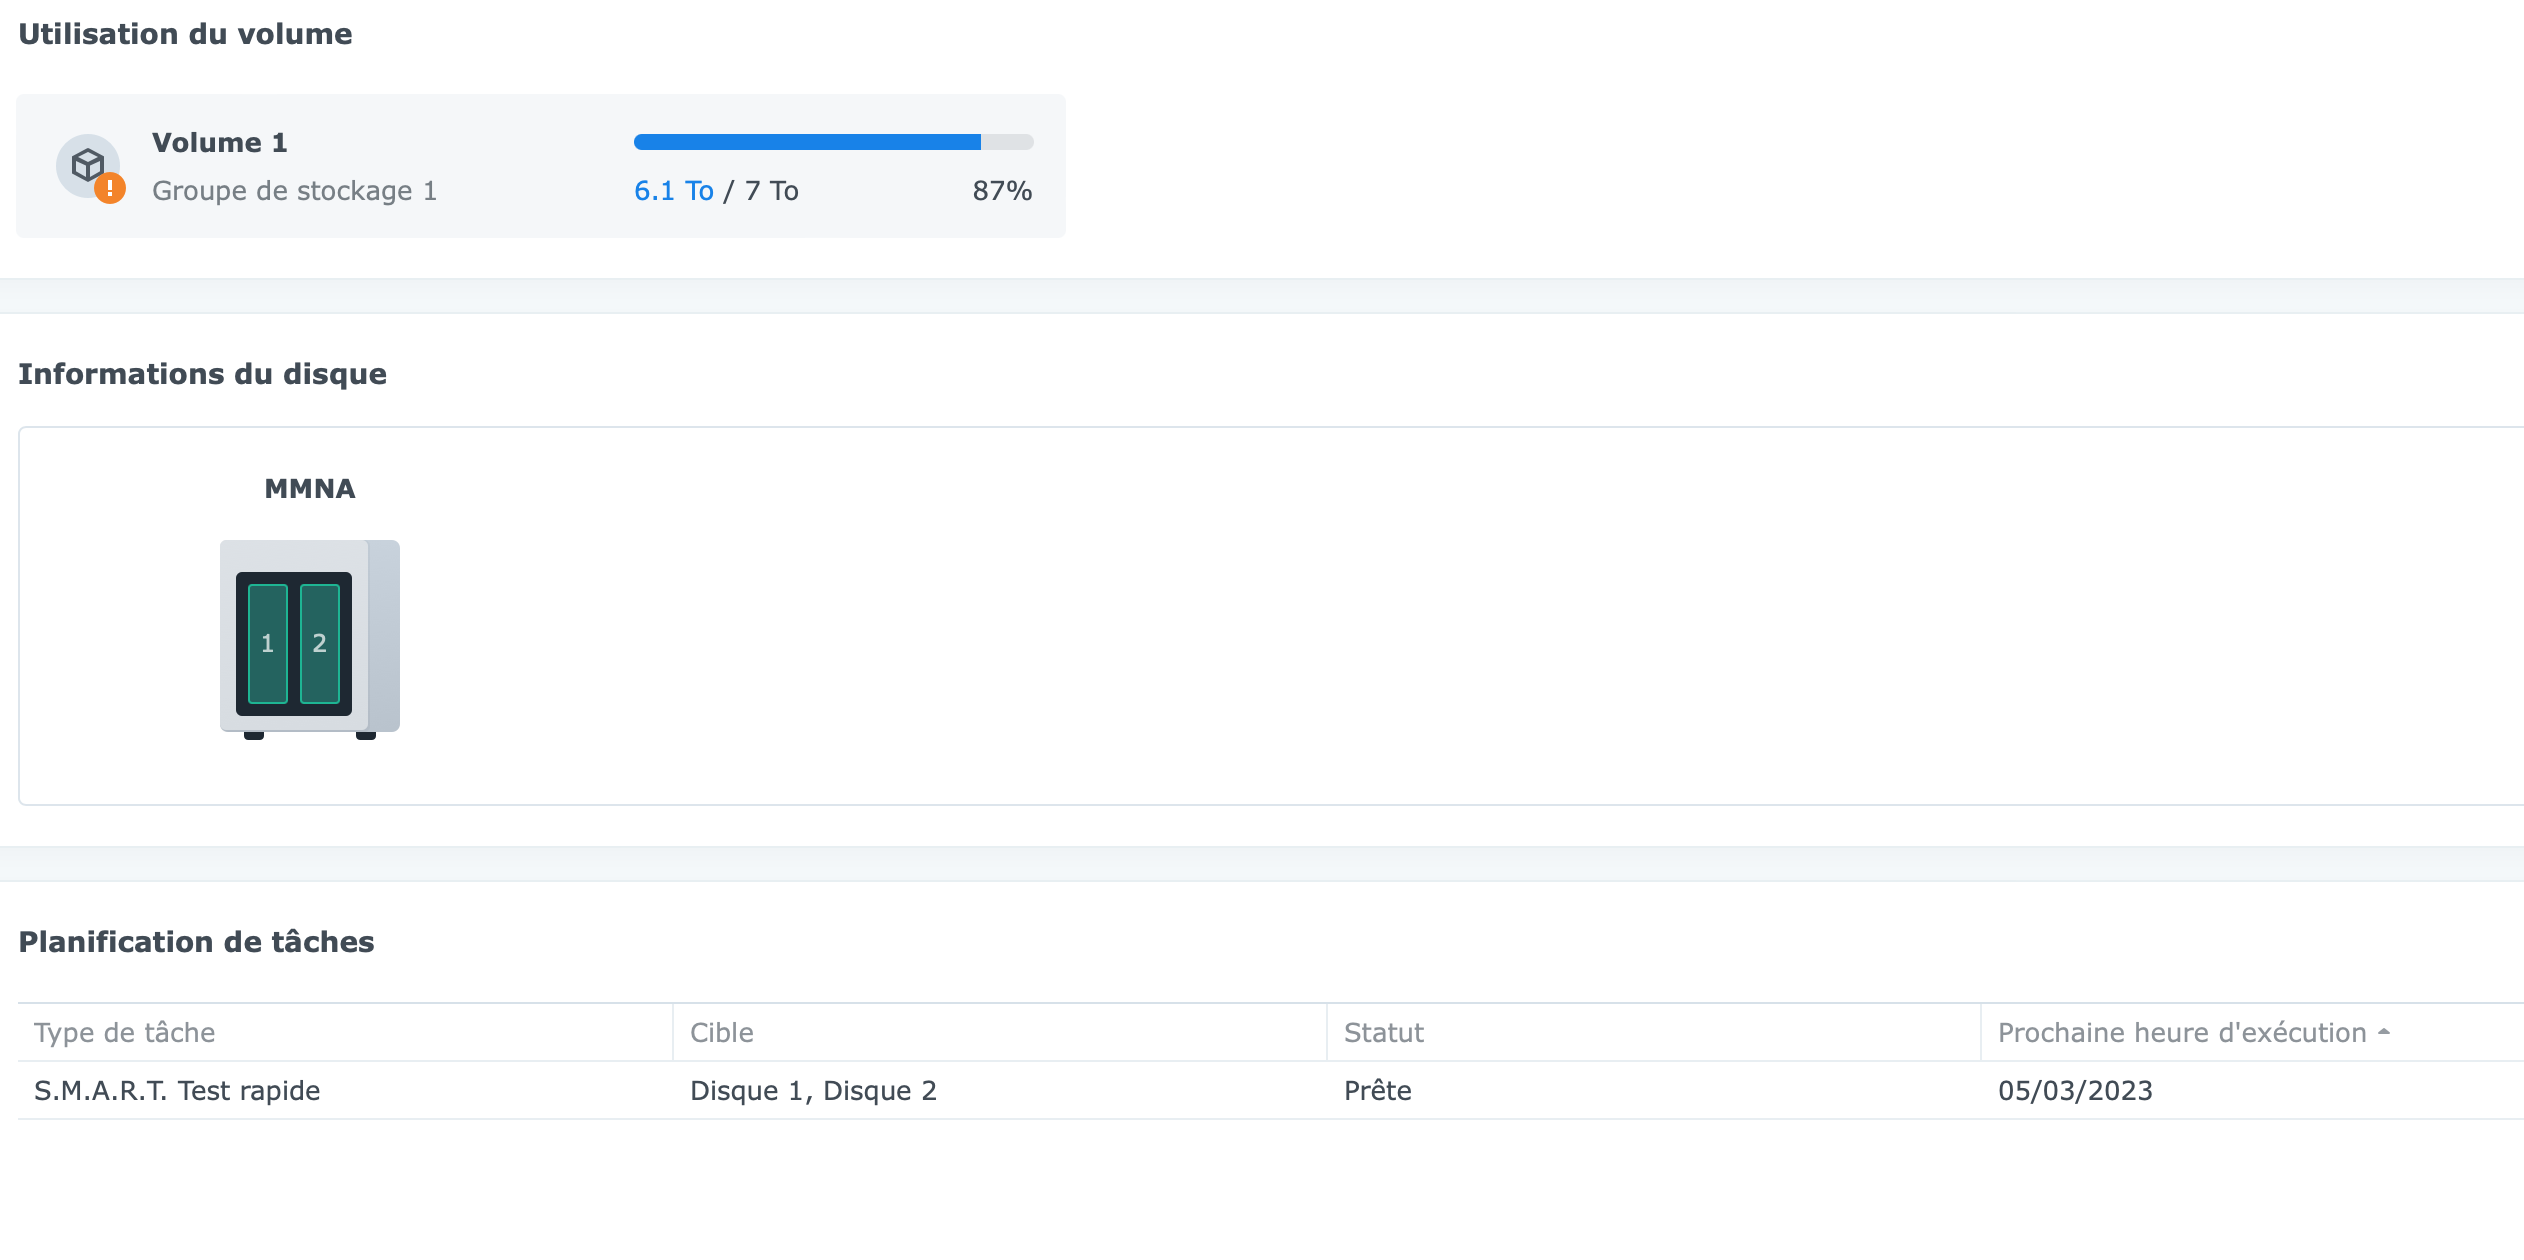Click the MMNA device name label
This screenshot has height=1260, width=2524.
click(310, 489)
